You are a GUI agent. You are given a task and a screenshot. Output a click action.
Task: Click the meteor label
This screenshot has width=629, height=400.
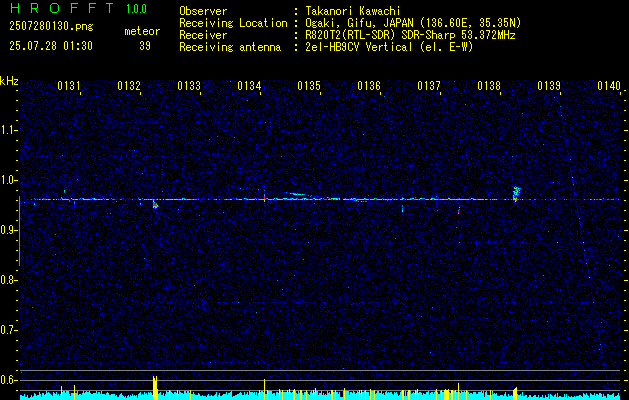click(142, 31)
